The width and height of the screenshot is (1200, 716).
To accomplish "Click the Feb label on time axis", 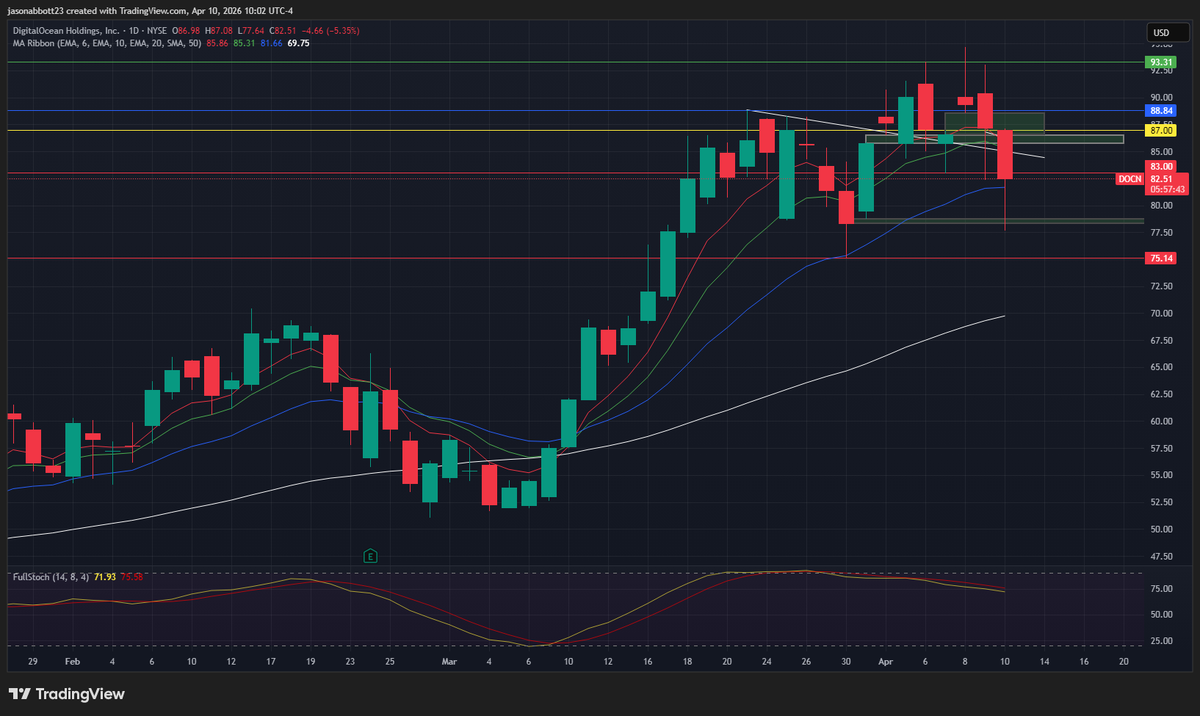I will click(72, 662).
